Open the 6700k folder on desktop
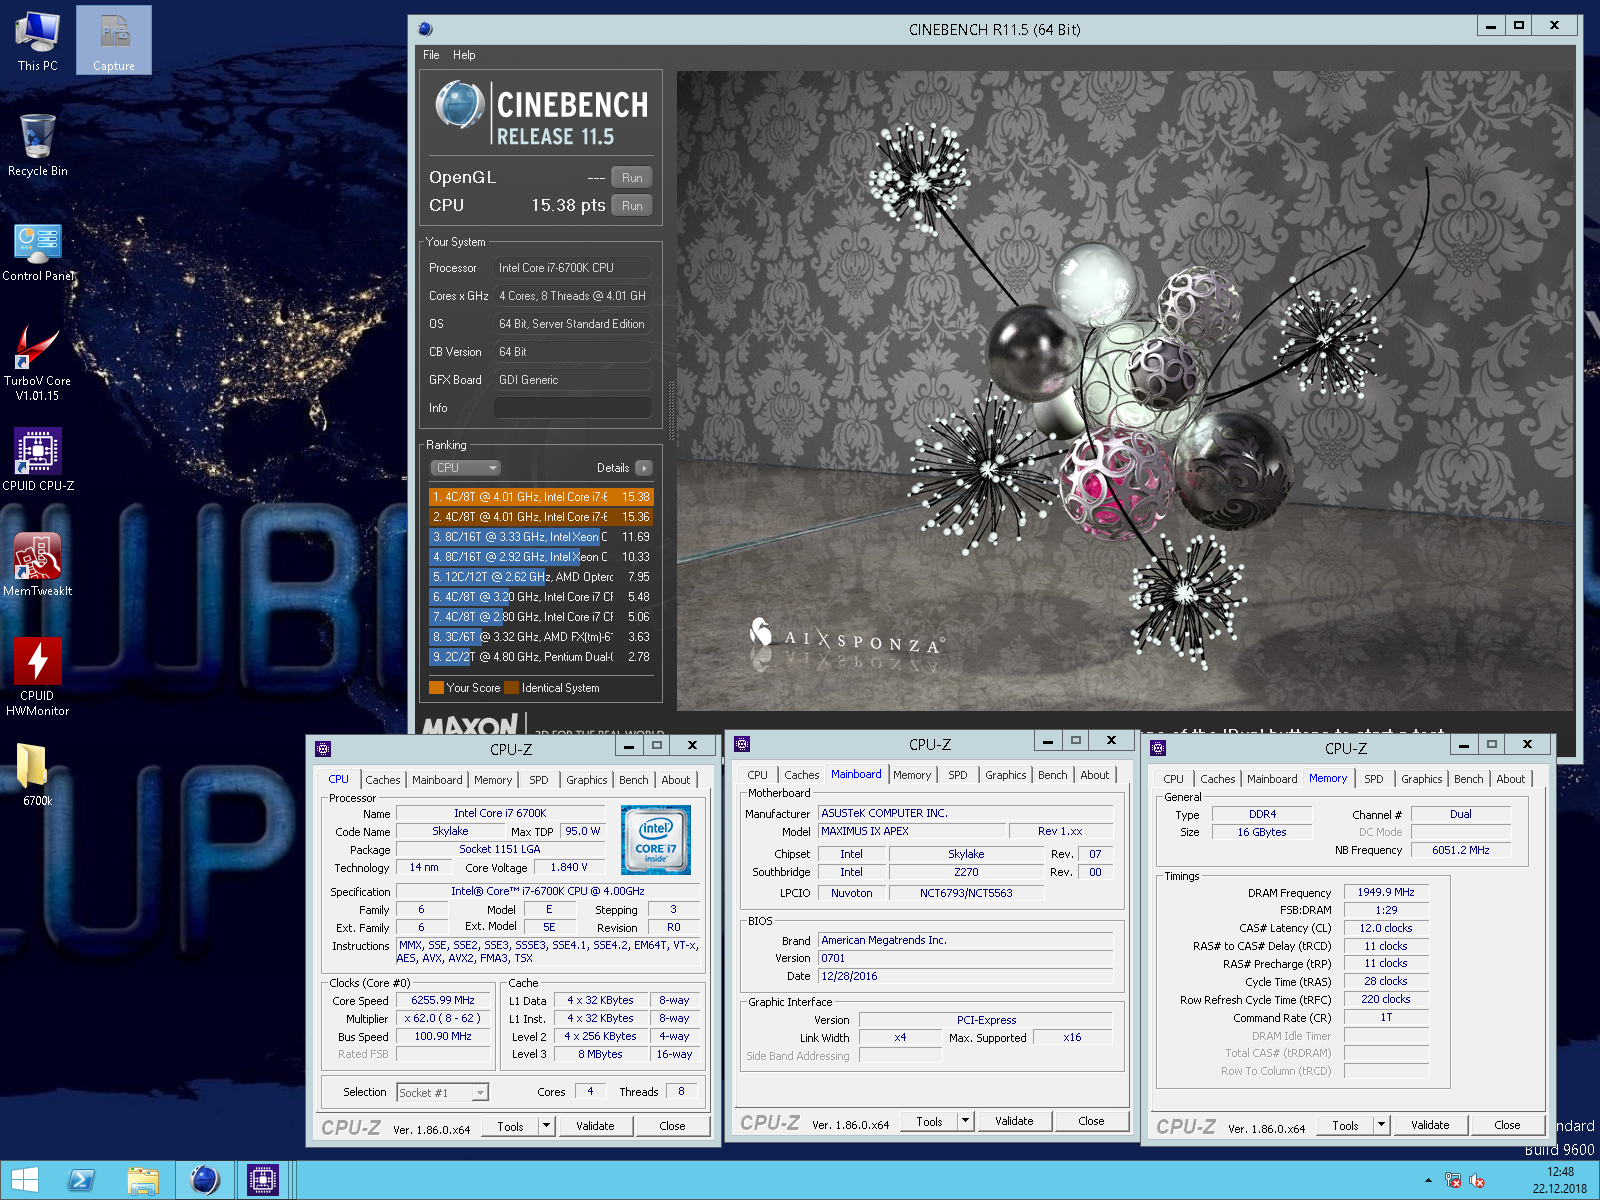Viewport: 1600px width, 1200px height. point(37,775)
